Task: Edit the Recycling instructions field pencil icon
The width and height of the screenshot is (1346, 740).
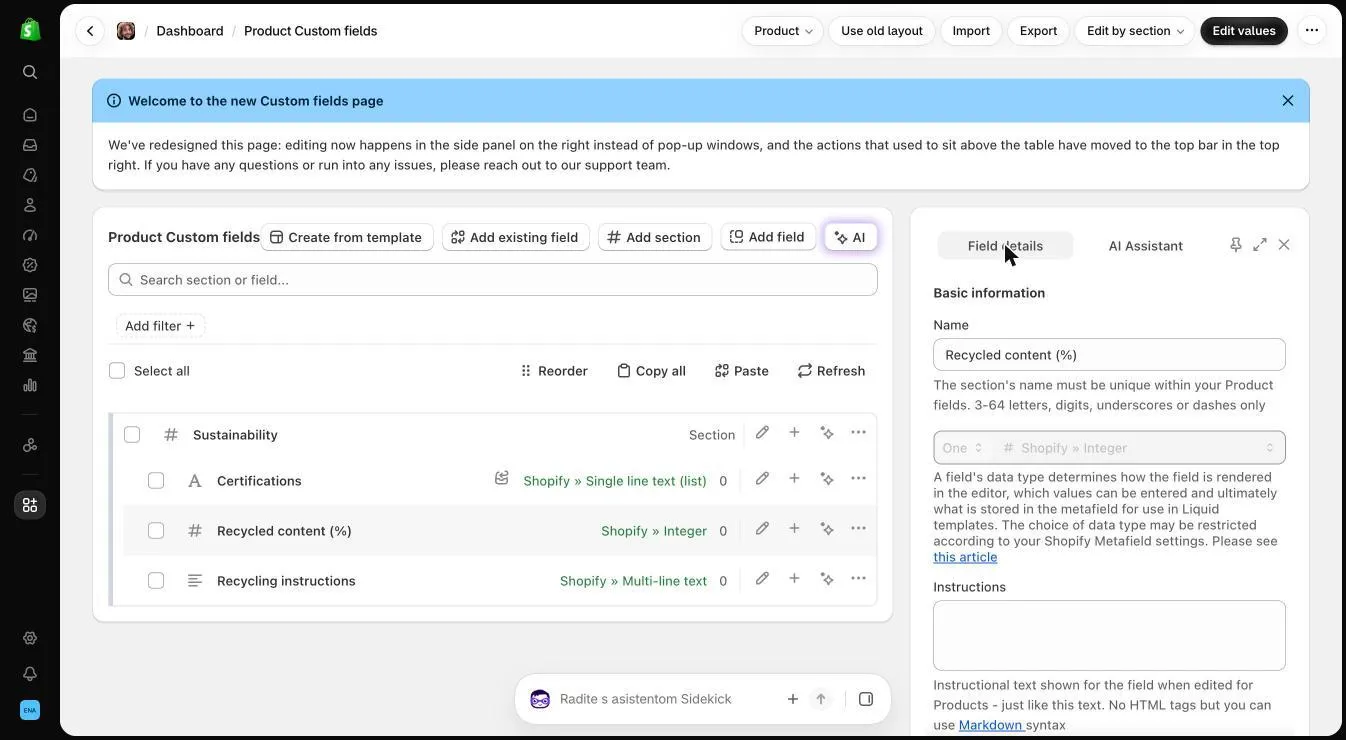Action: [762, 579]
